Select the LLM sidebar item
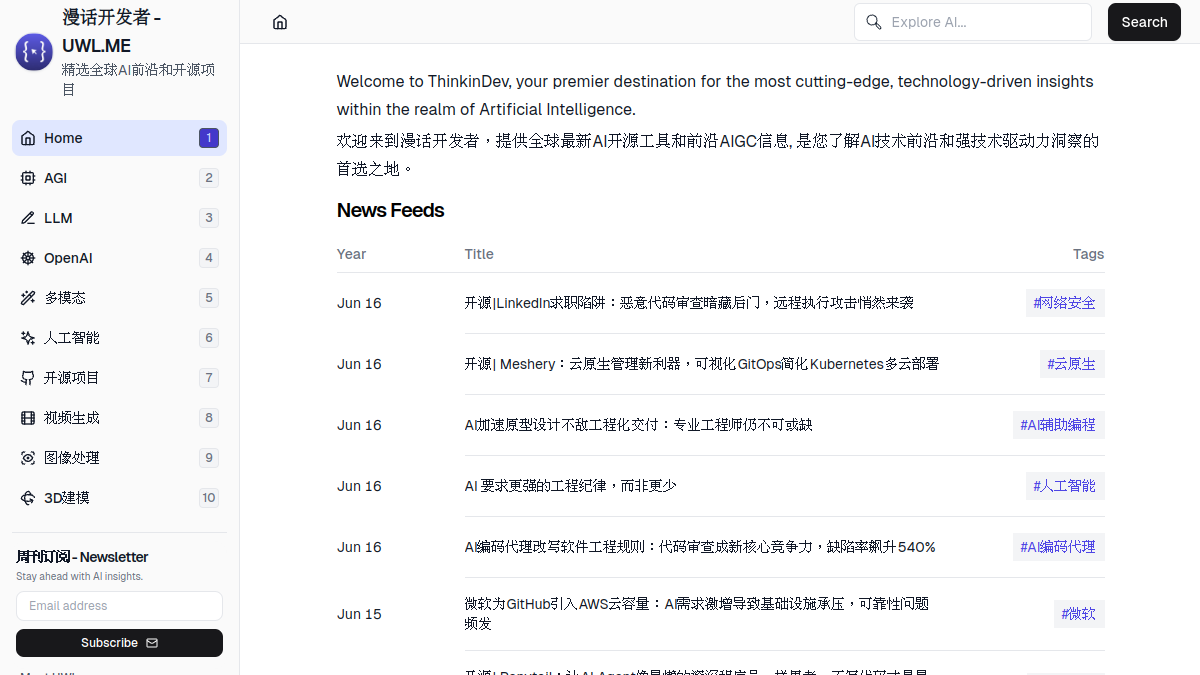The image size is (1200, 675). (x=119, y=218)
